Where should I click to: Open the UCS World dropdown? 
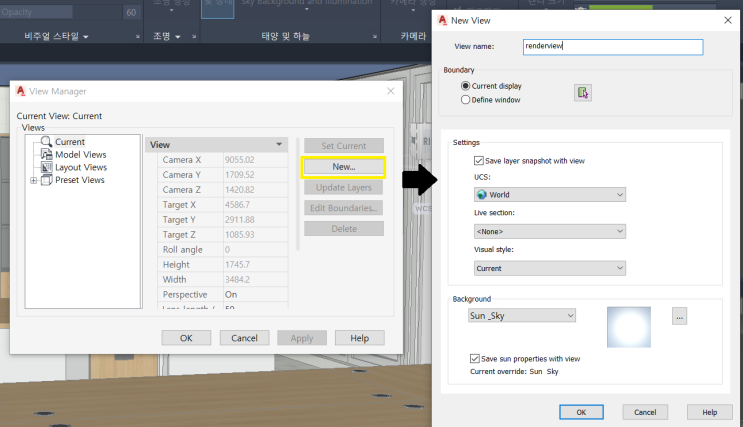tap(550, 195)
